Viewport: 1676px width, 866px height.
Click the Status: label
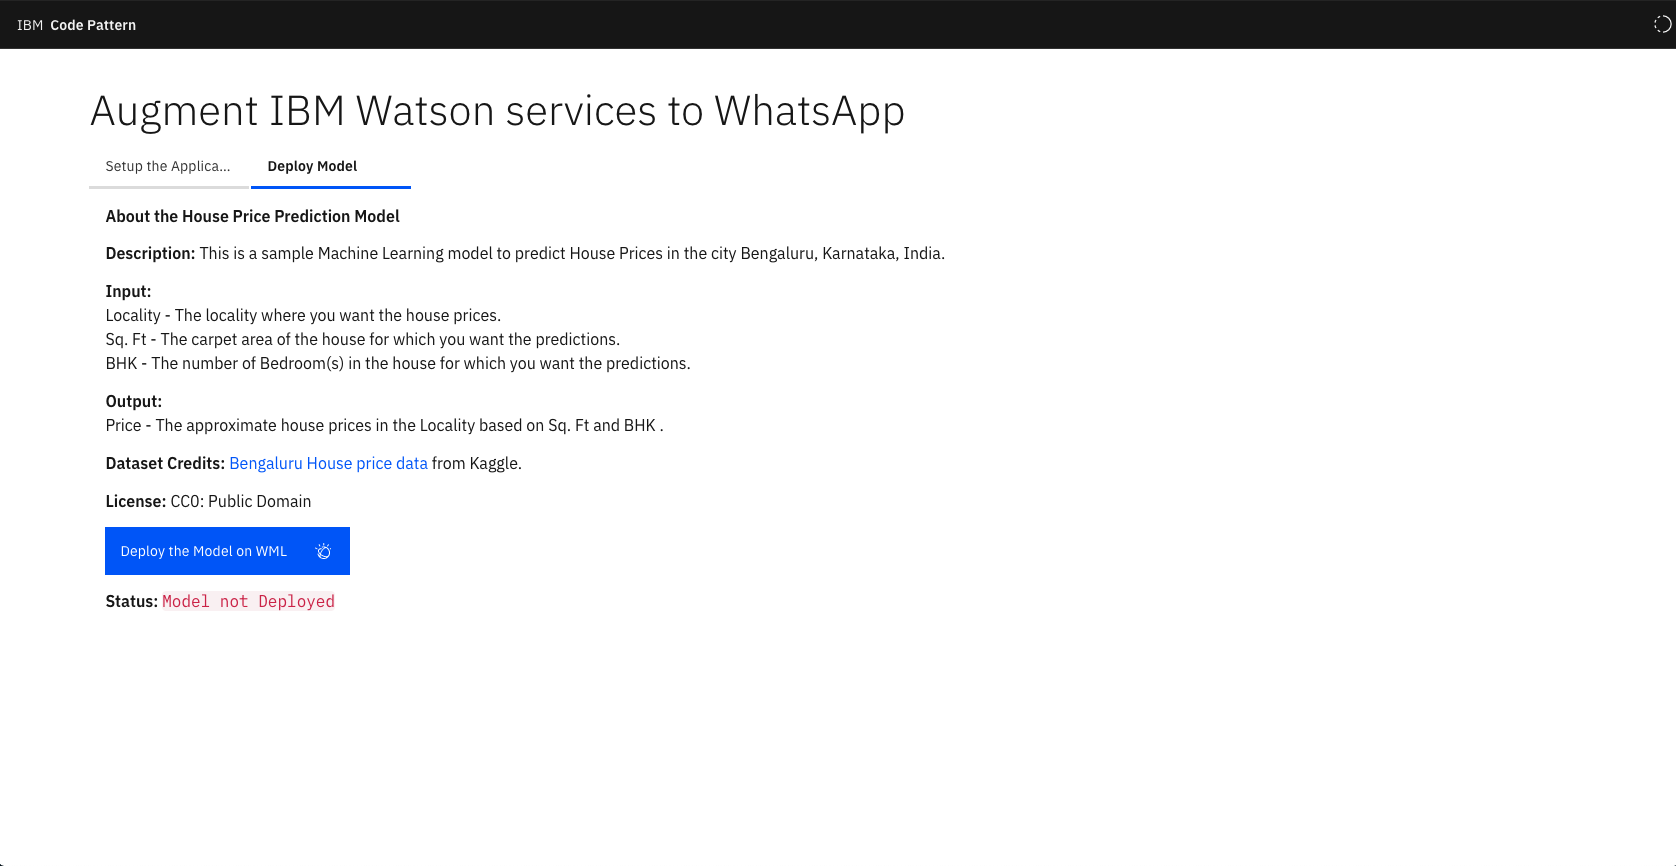(x=131, y=601)
